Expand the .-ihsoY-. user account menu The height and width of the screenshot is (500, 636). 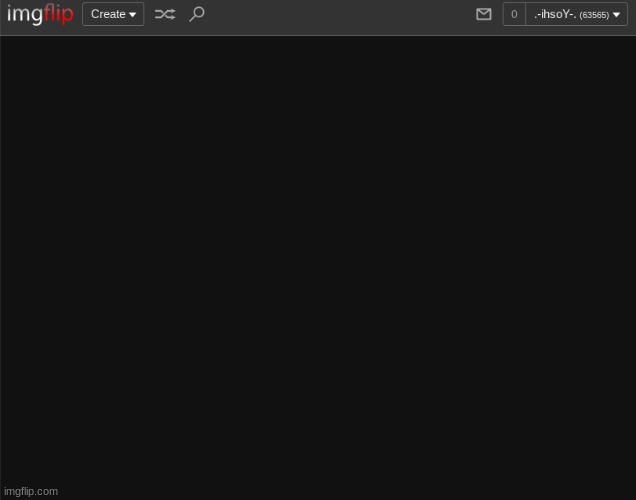576,14
